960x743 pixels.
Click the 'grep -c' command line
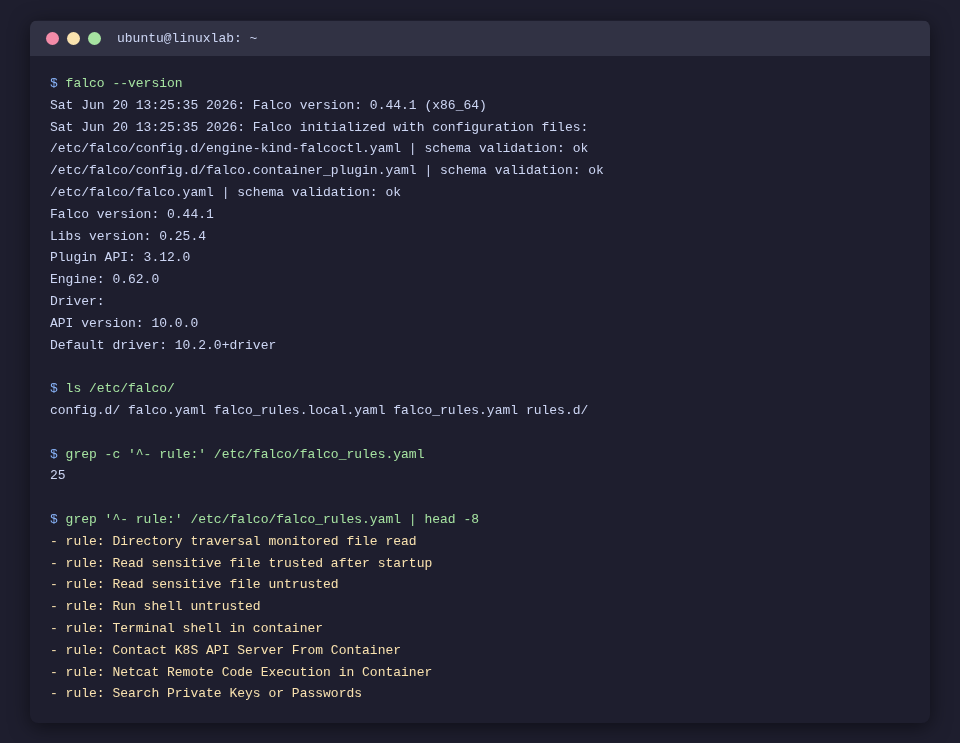(238, 454)
